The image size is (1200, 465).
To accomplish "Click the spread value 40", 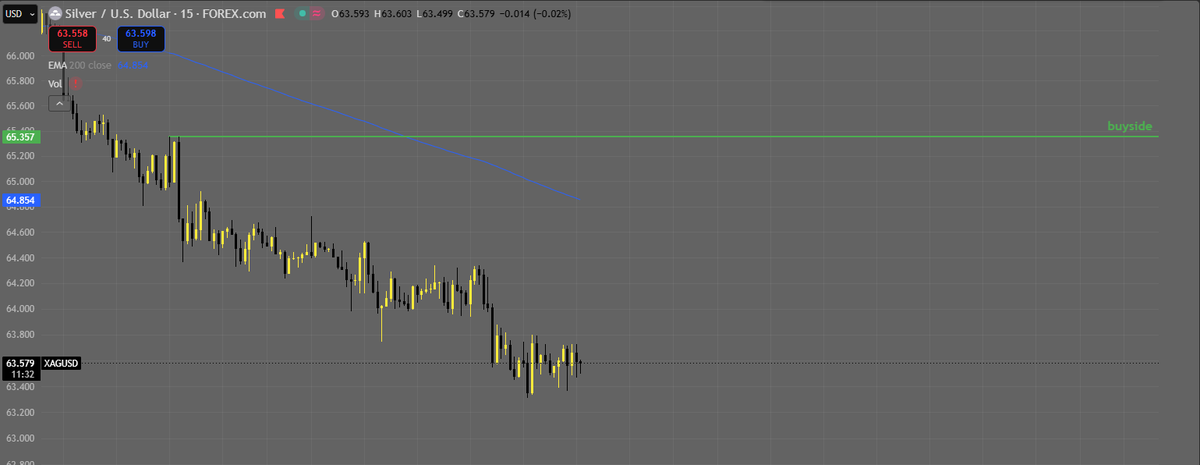I will (106, 39).
